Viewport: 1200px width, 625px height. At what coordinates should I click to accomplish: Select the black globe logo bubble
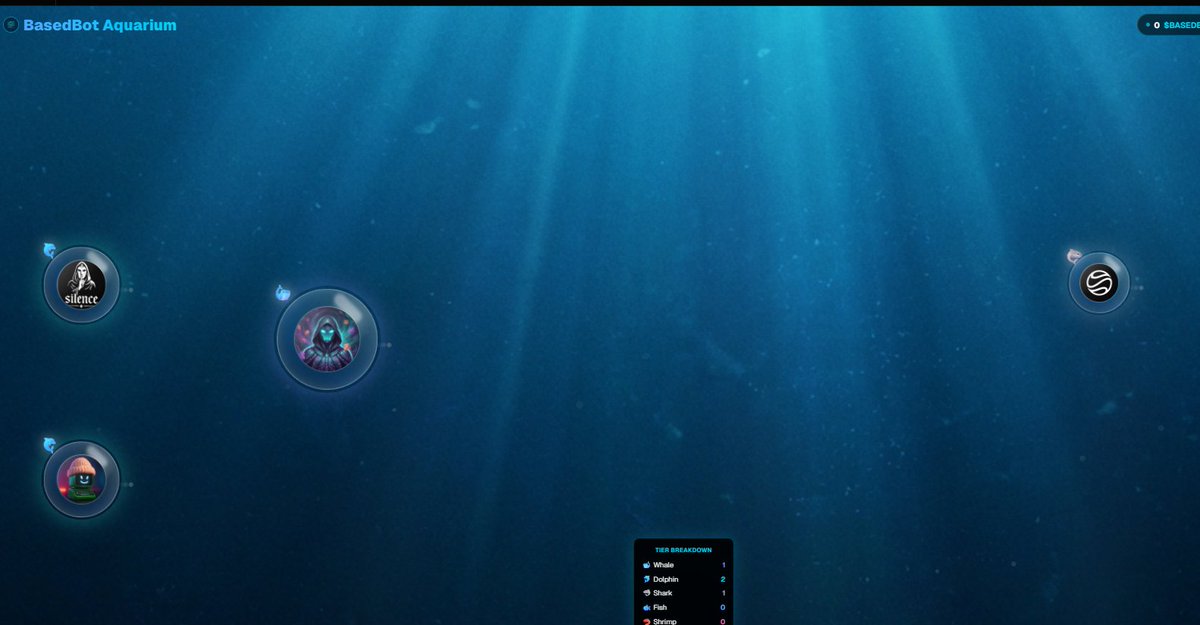1099,283
